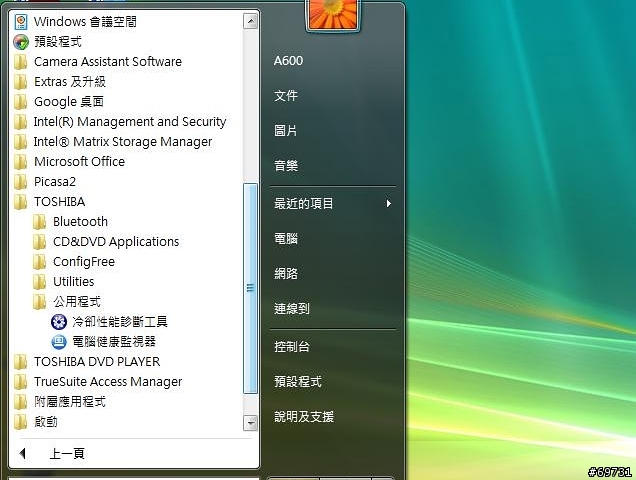Viewport: 636px width, 480px height.
Task: Click Camera Assistant Software text label
Action: tap(108, 62)
